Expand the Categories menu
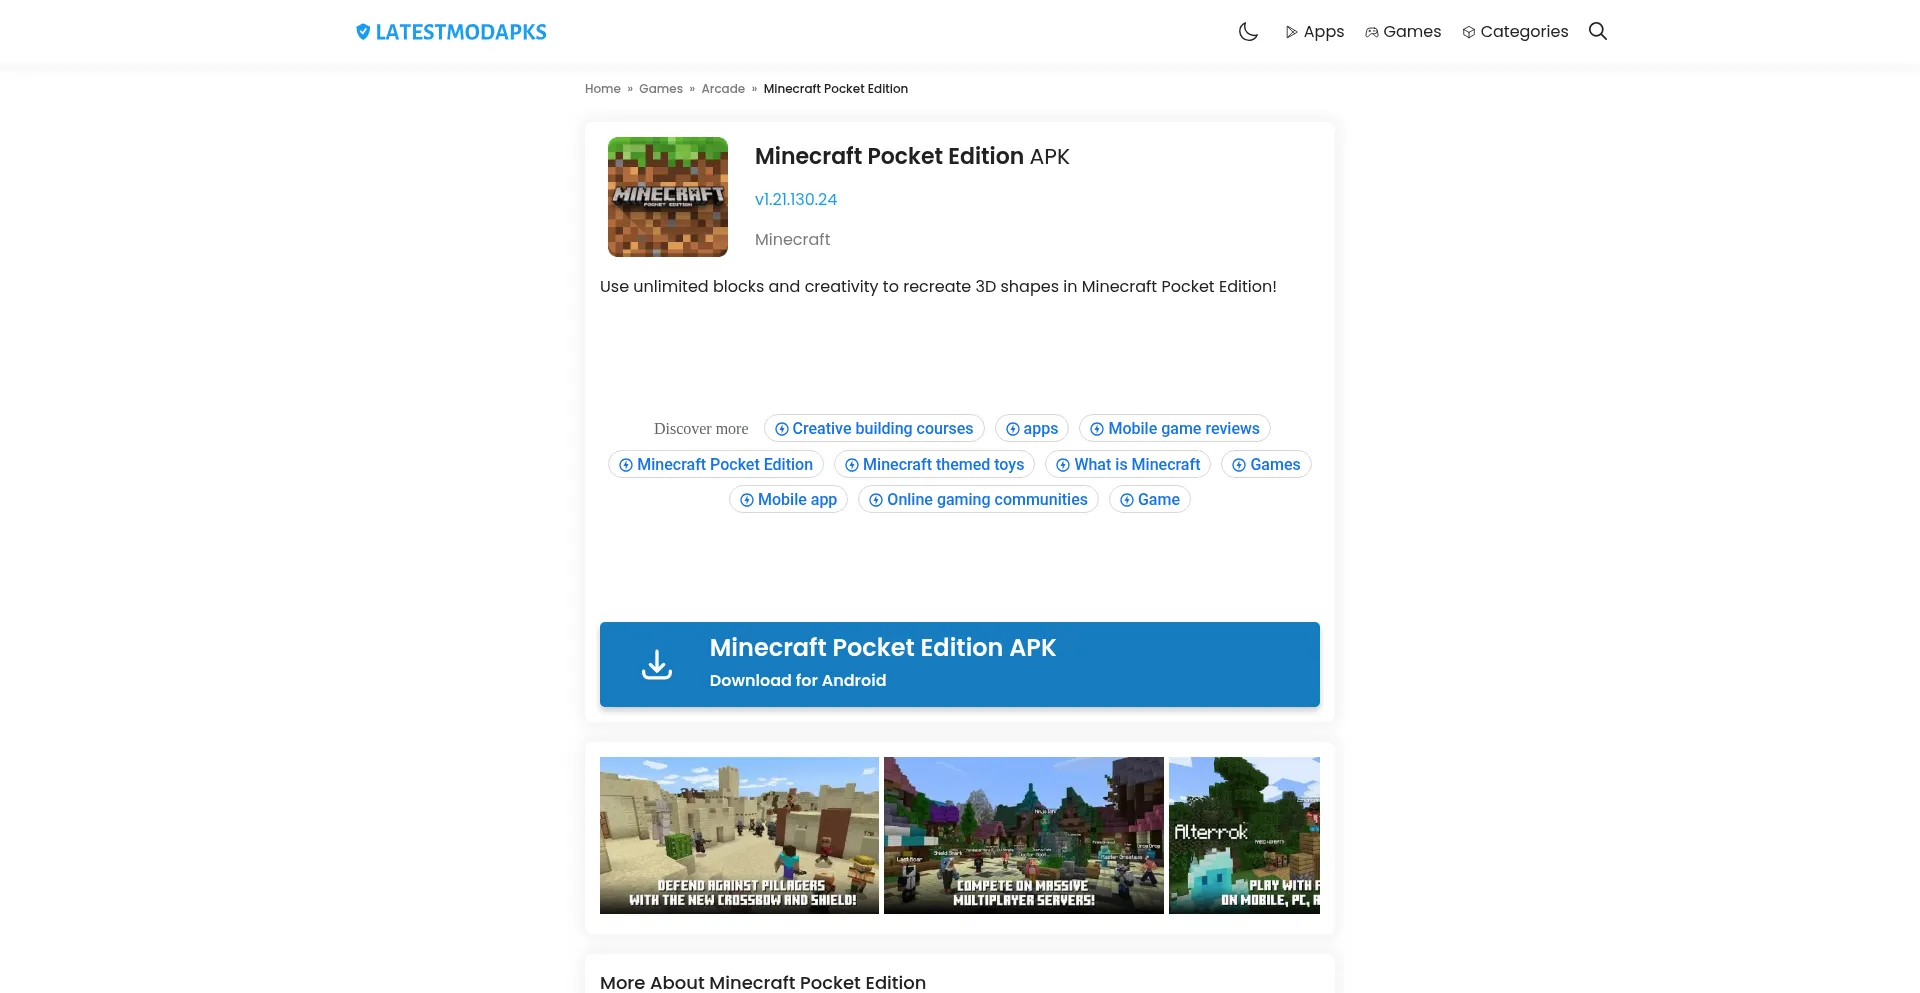 pos(1515,32)
